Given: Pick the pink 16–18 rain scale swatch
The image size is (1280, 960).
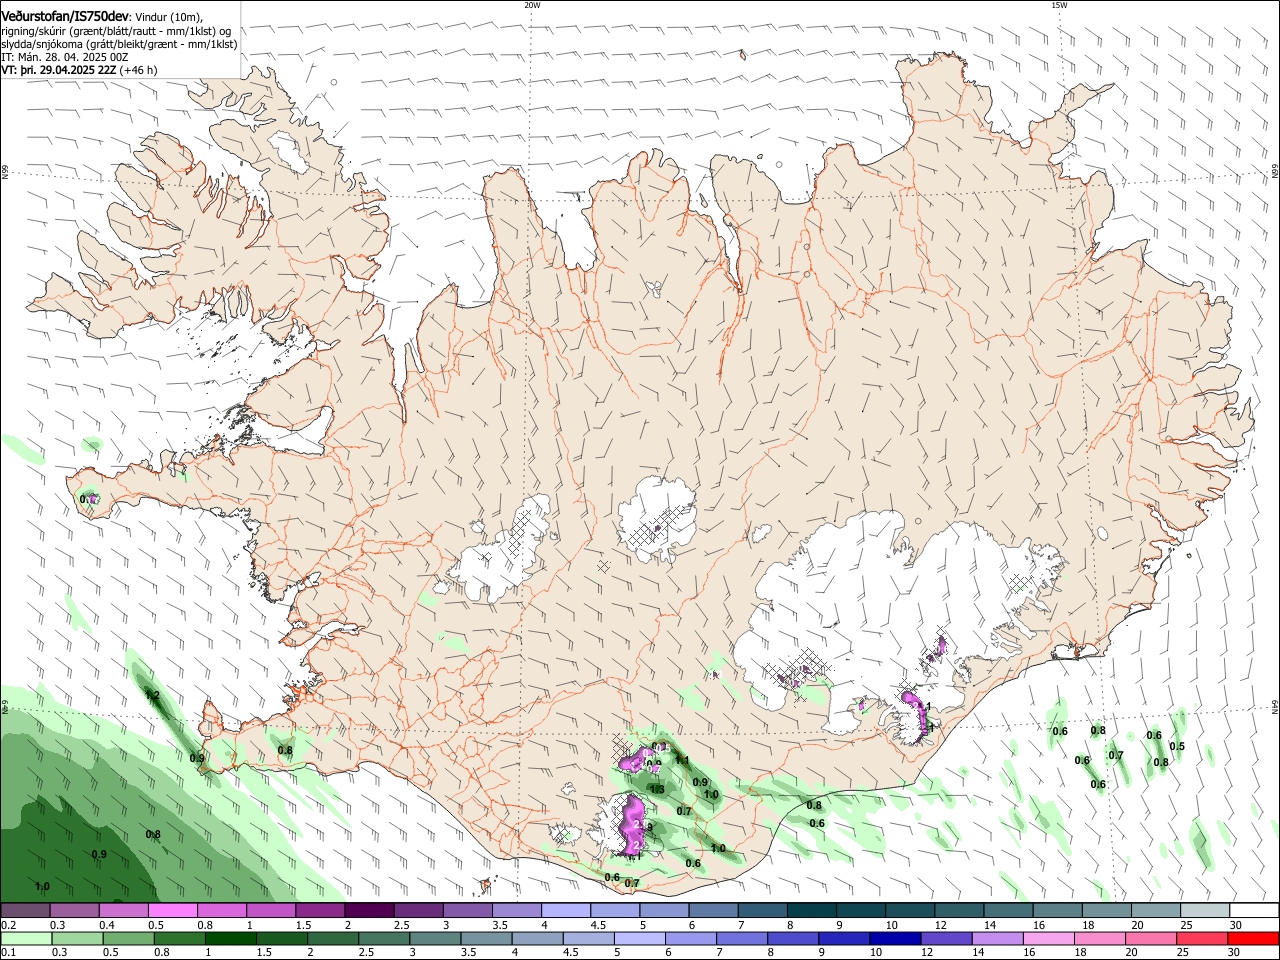Looking at the screenshot, I should pos(1047,938).
